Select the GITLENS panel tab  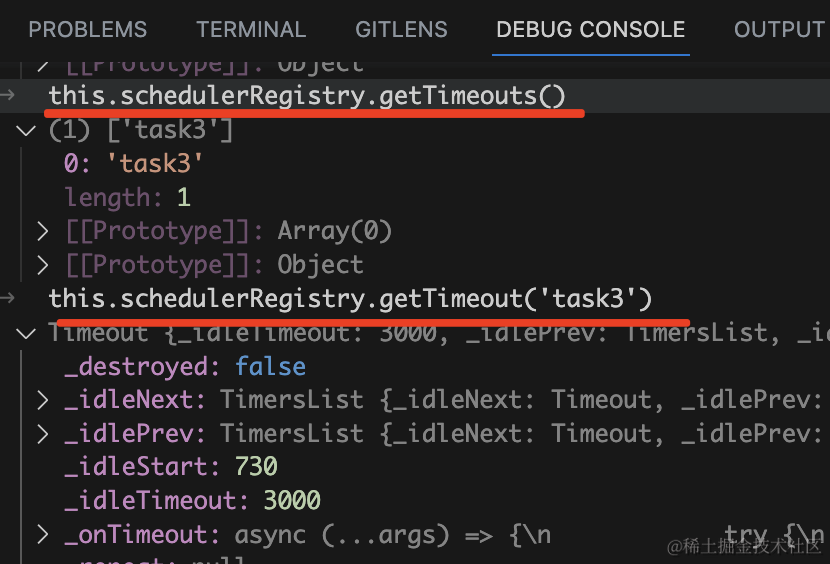click(x=401, y=30)
